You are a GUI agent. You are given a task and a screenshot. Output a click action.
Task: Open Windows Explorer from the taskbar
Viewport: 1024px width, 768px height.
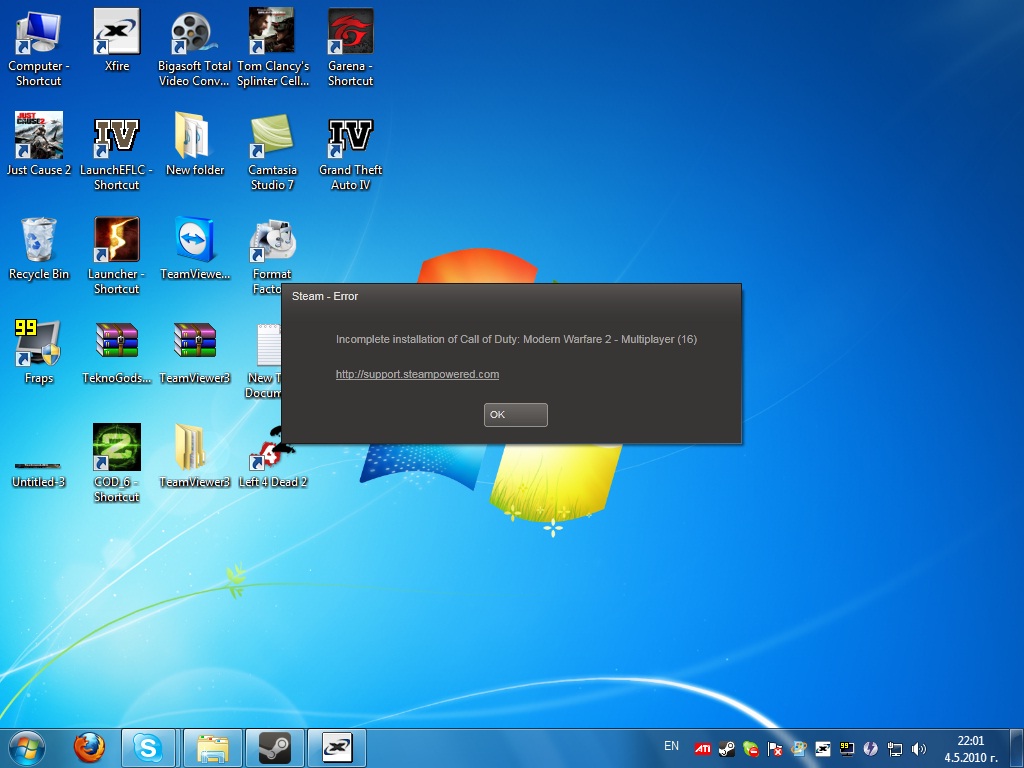212,748
